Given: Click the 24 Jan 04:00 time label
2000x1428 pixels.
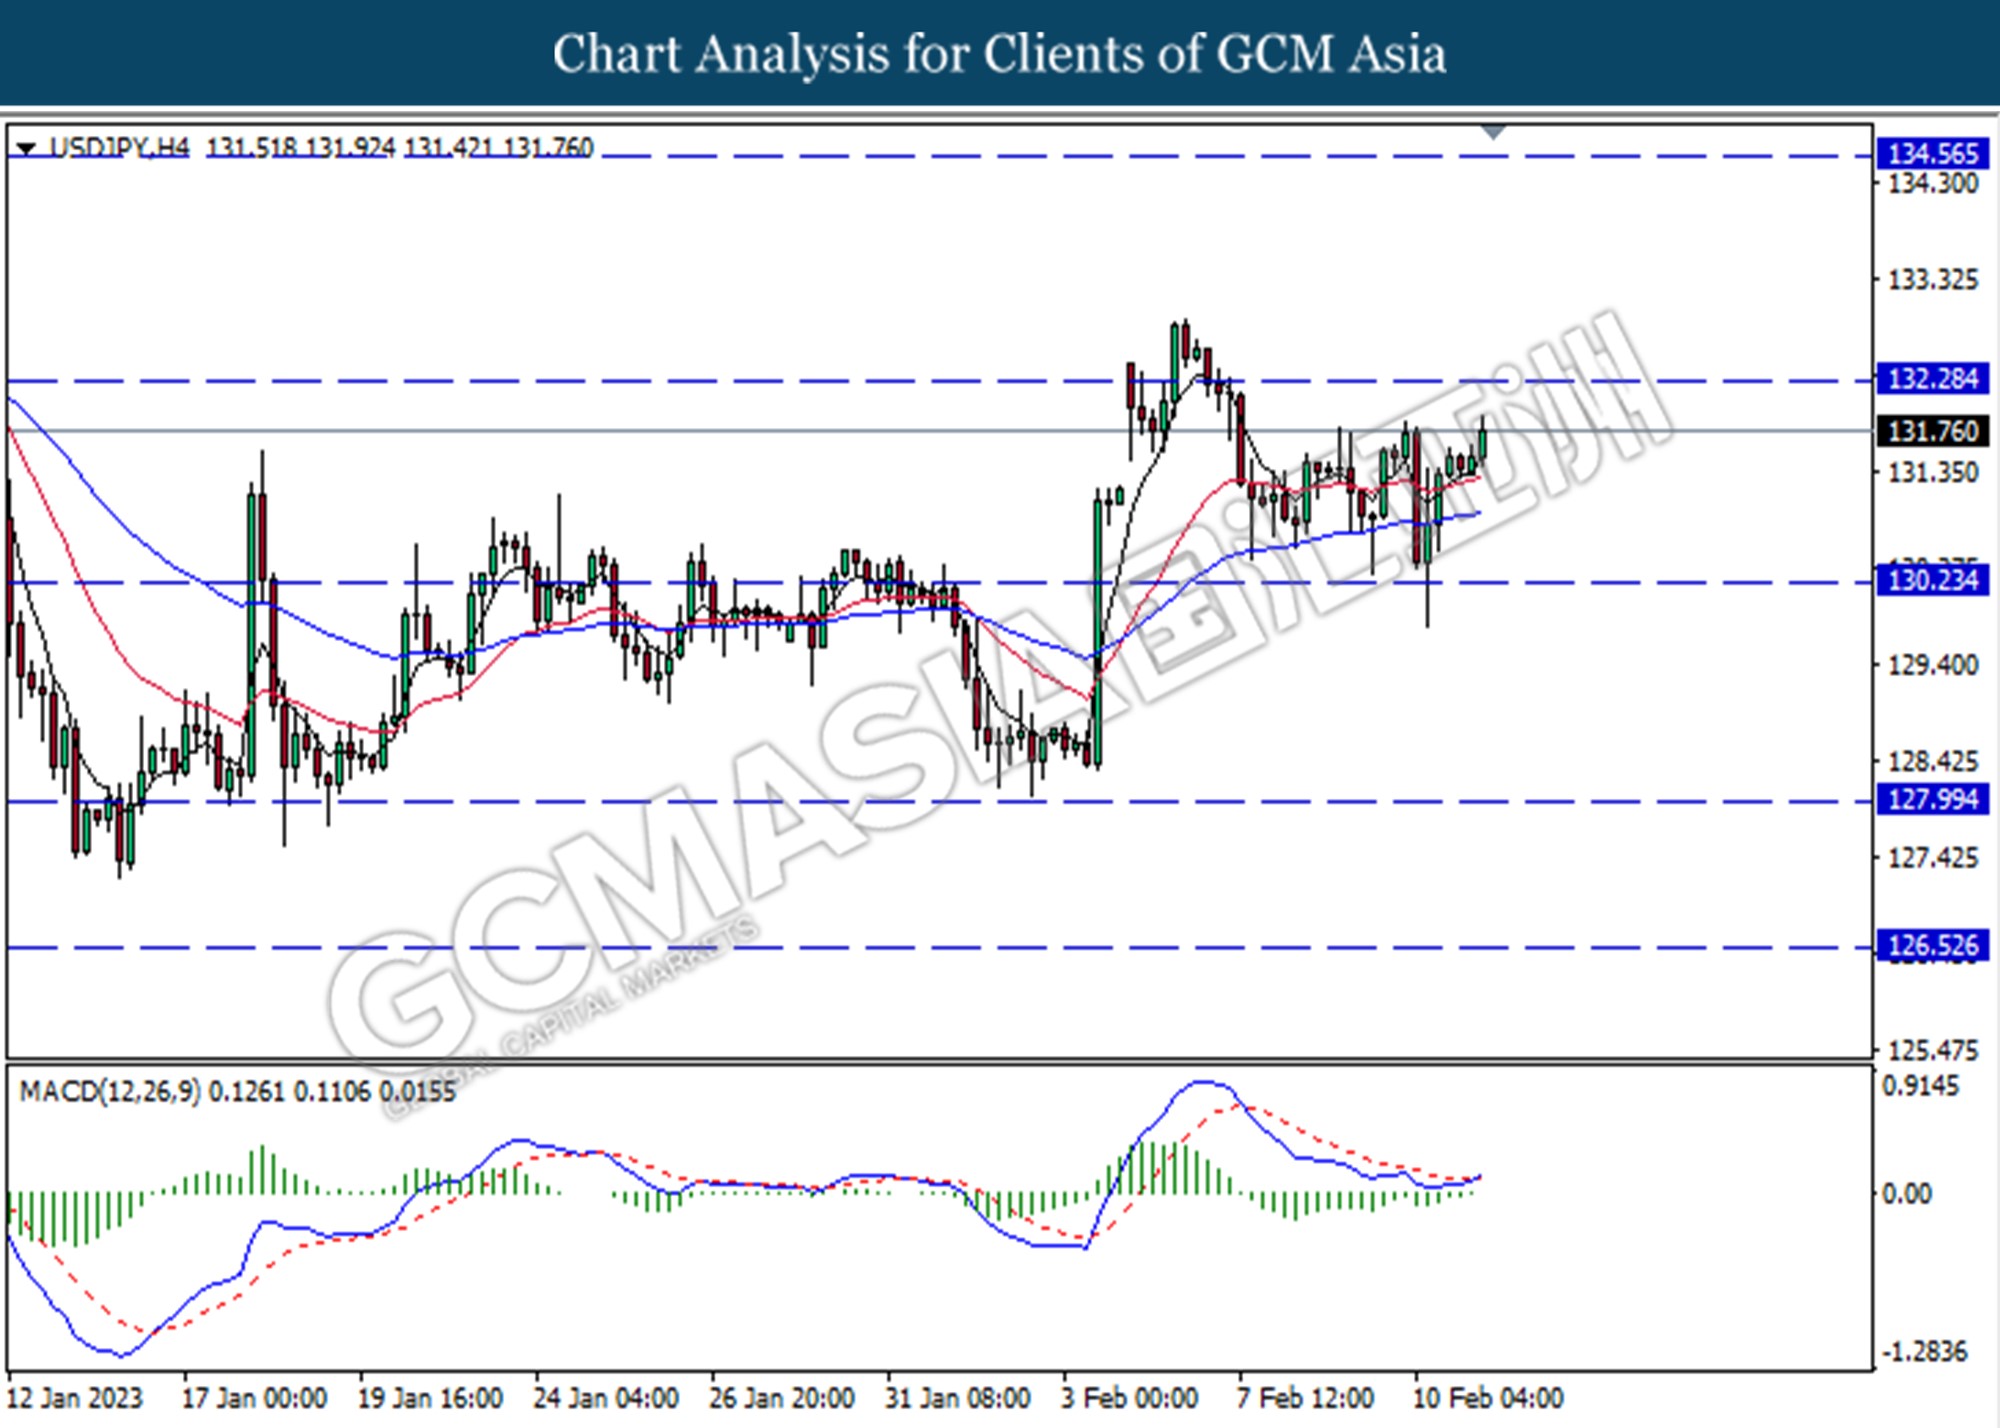Looking at the screenshot, I should [607, 1398].
